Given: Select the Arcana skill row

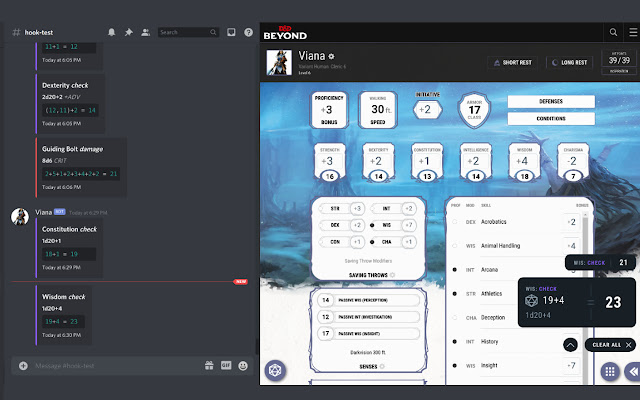Looking at the screenshot, I should [516, 270].
